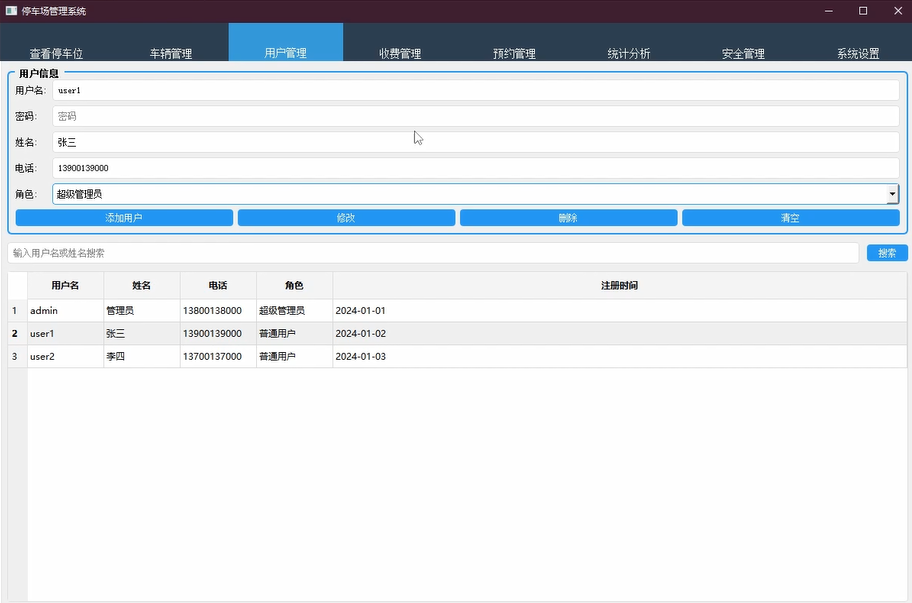Select the admin username cell
Image resolution: width=912 pixels, height=603 pixels.
click(x=66, y=311)
